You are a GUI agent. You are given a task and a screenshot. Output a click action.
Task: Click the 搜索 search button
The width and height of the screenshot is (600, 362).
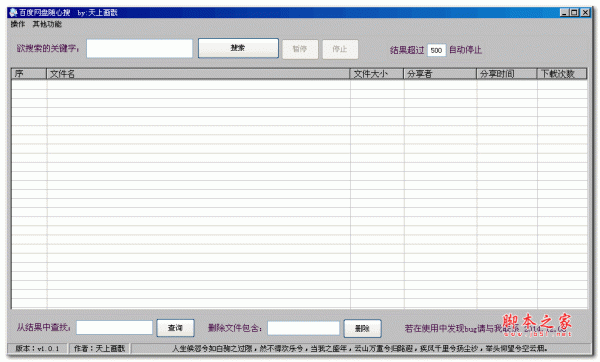tap(238, 48)
